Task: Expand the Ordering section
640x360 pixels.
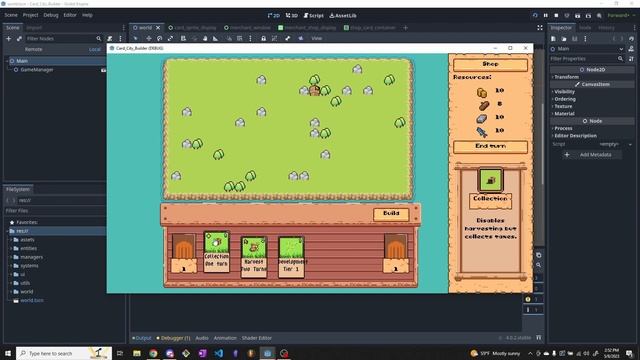Action: (x=564, y=99)
